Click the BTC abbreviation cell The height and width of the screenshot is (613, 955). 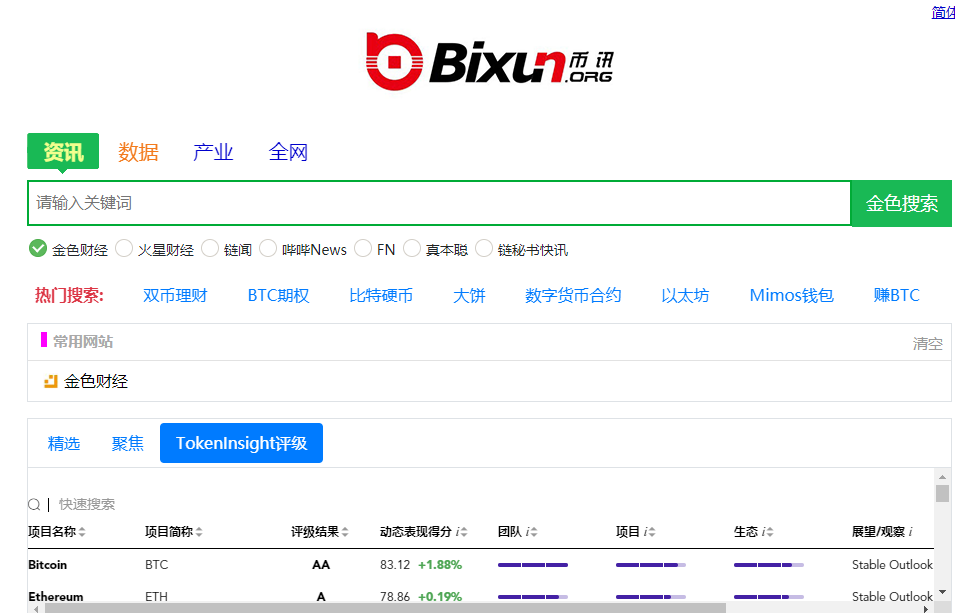pyautogui.click(x=157, y=565)
